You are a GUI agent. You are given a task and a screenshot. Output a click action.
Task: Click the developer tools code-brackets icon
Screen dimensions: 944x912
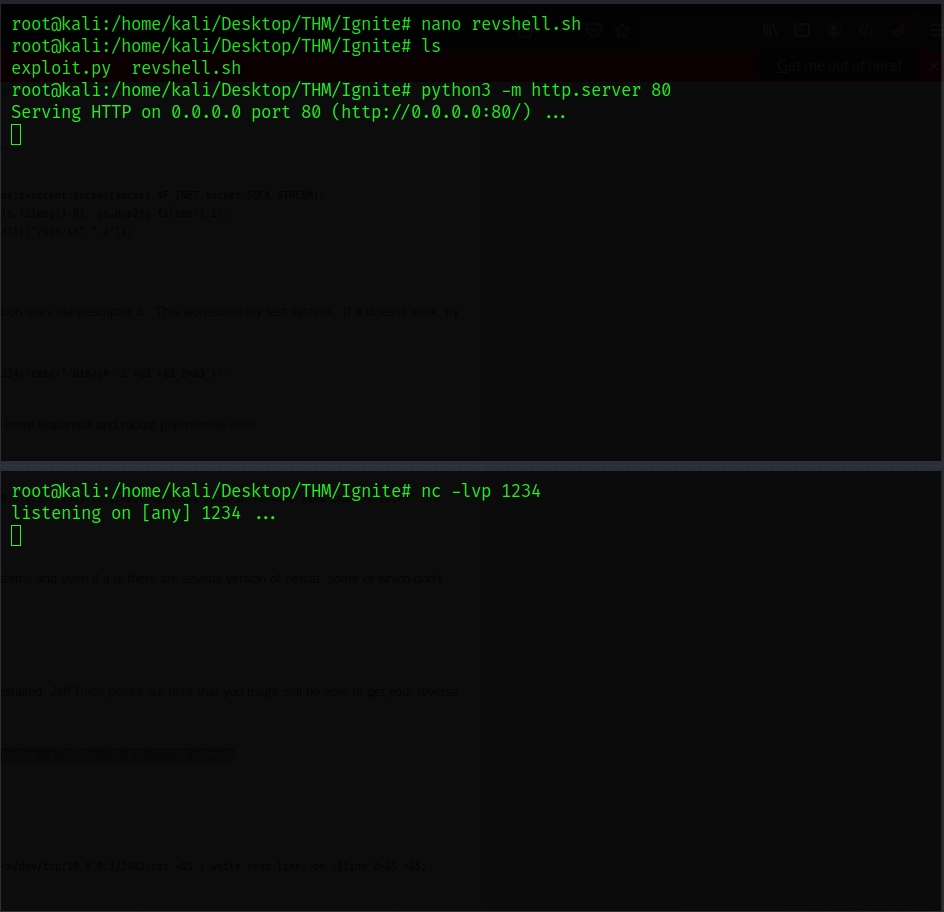866,30
